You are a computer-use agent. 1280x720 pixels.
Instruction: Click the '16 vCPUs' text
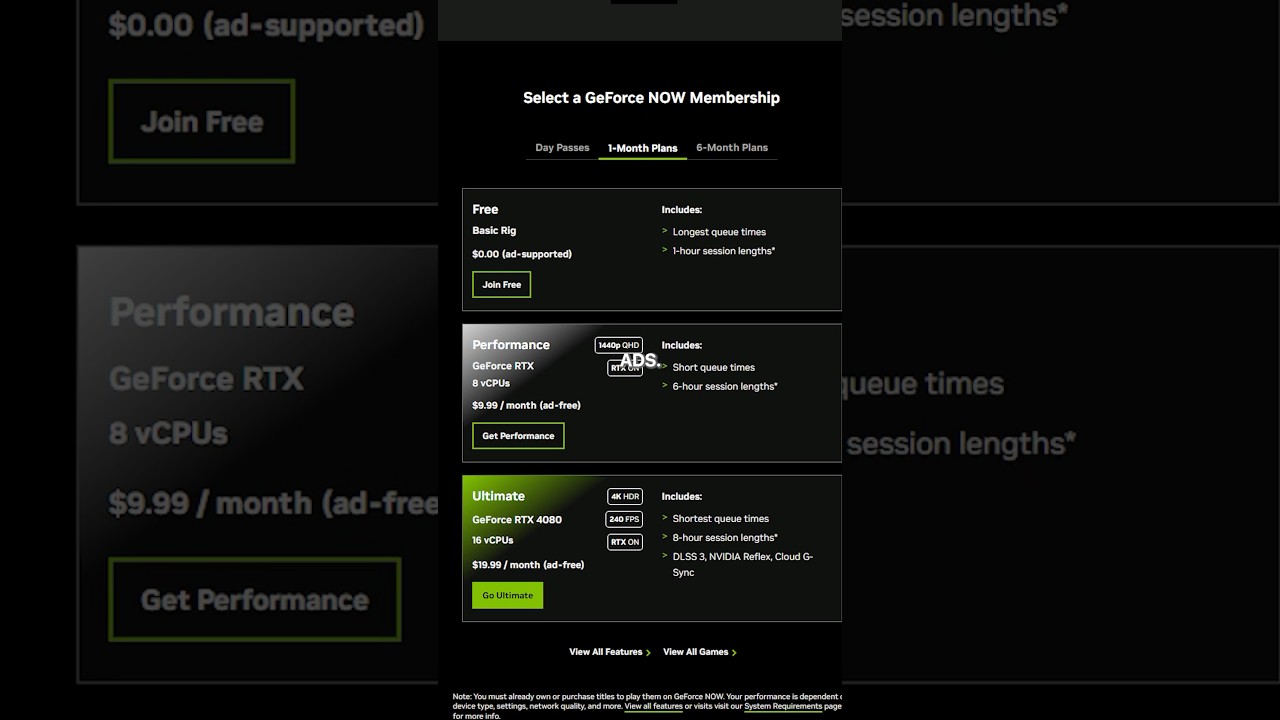[x=493, y=540]
